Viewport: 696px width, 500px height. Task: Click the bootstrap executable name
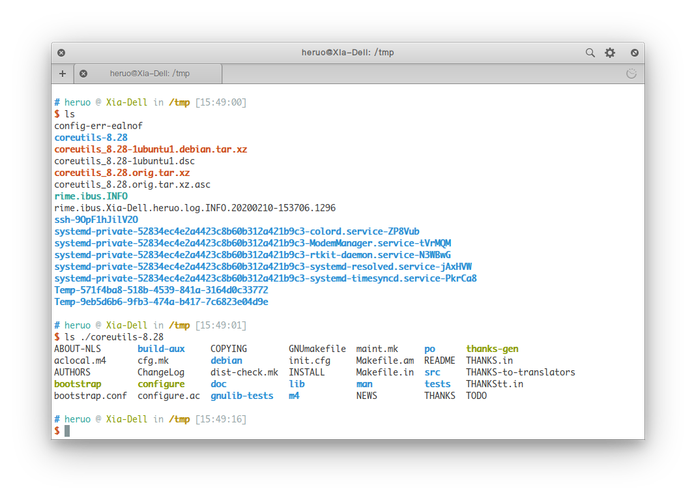point(77,384)
